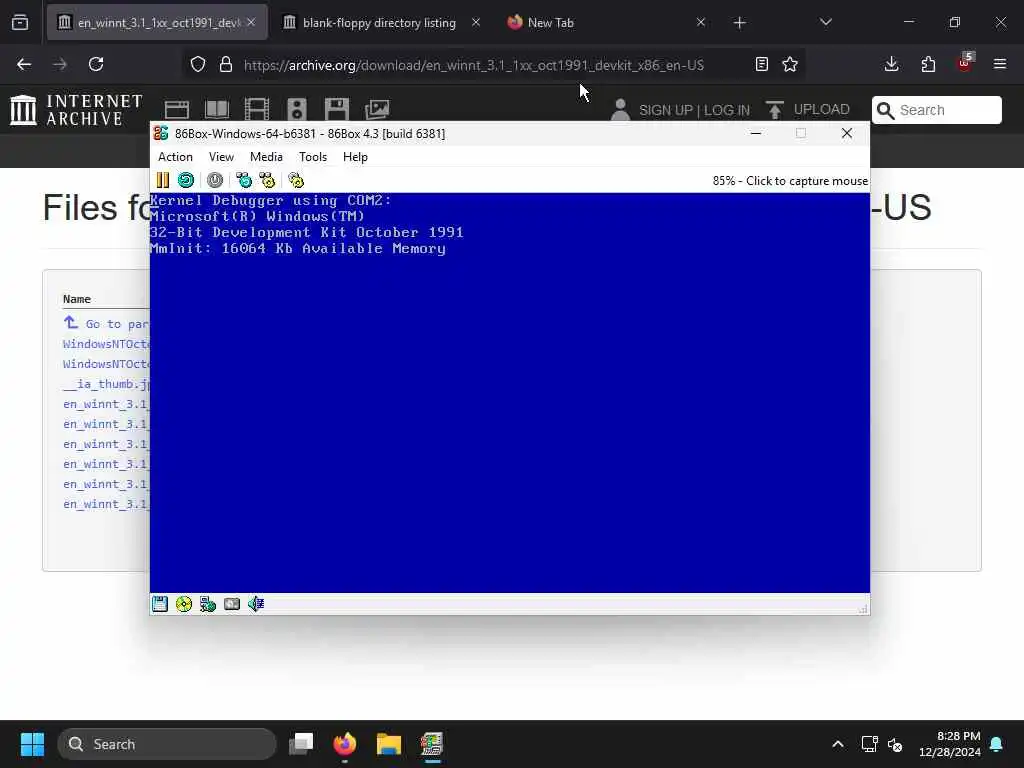
Task: Open the Action menu in 86Box
Action: point(175,157)
